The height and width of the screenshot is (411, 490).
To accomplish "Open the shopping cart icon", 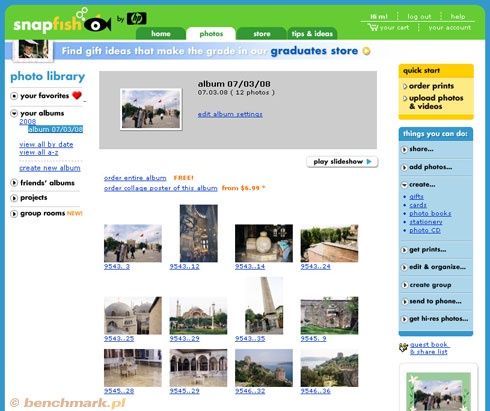I will coord(373,27).
